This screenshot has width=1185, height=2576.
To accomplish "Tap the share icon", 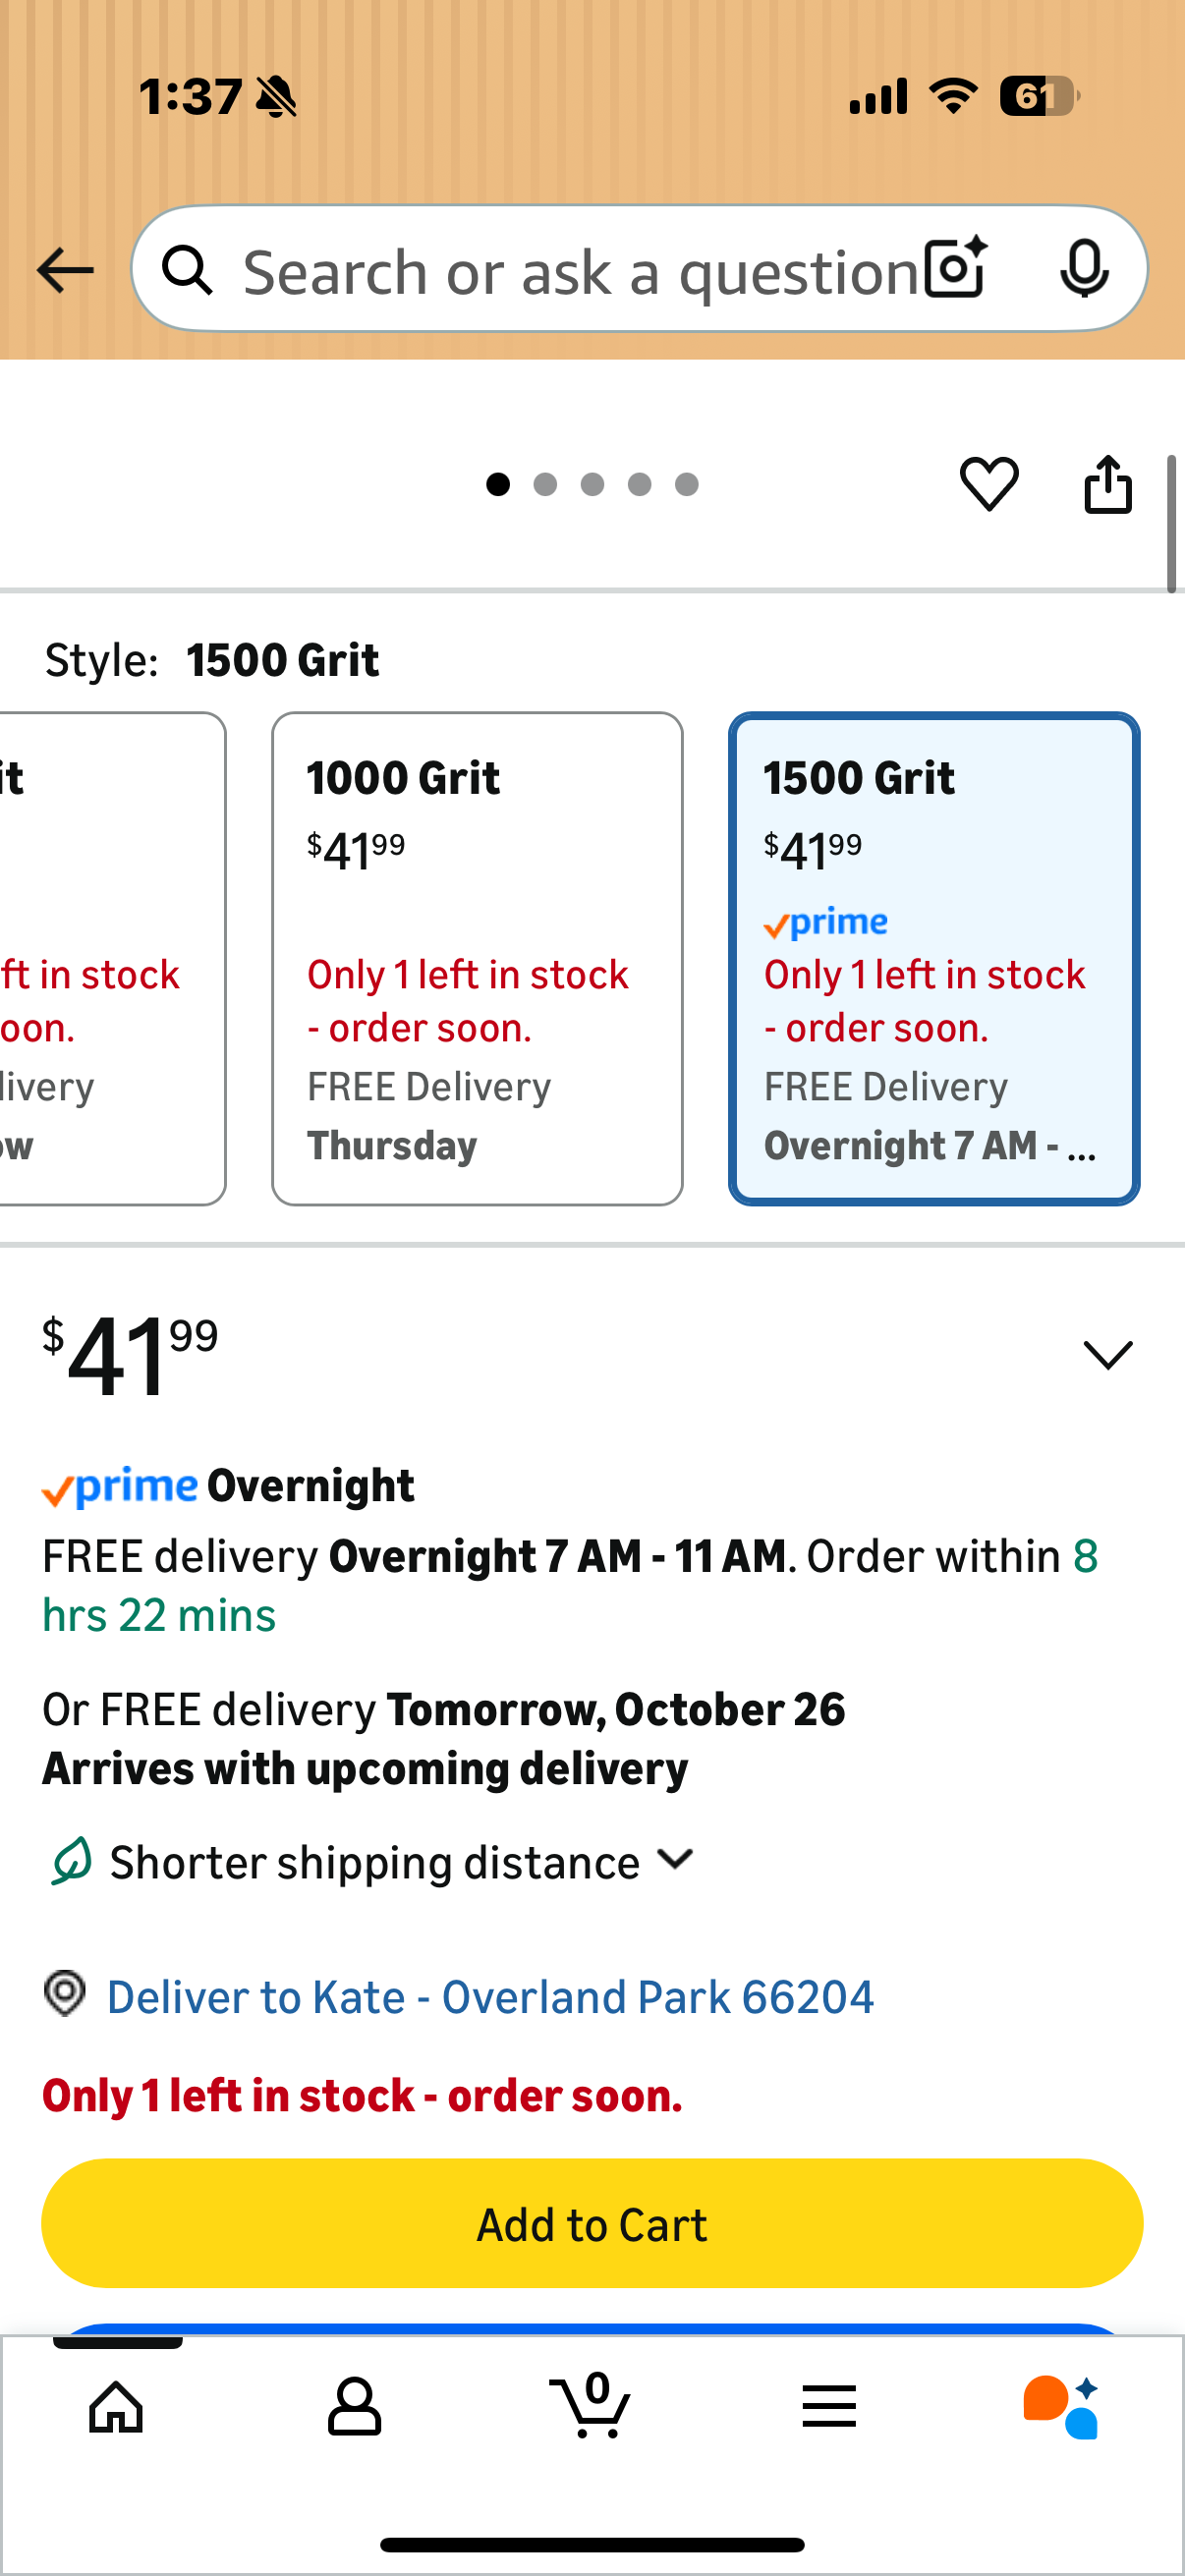I will (1108, 485).
